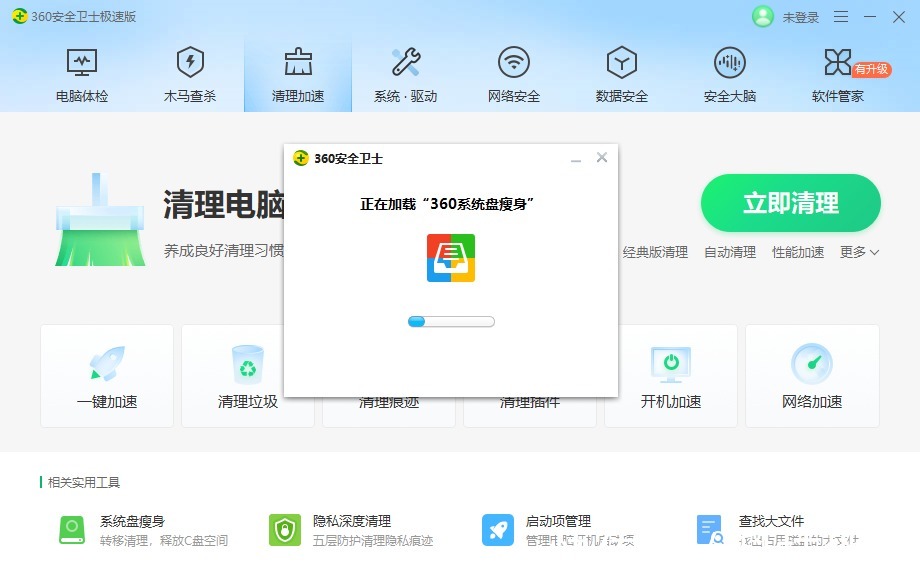Select the 网络加速 label
Viewport: 920px width, 580px height.
[x=812, y=402]
